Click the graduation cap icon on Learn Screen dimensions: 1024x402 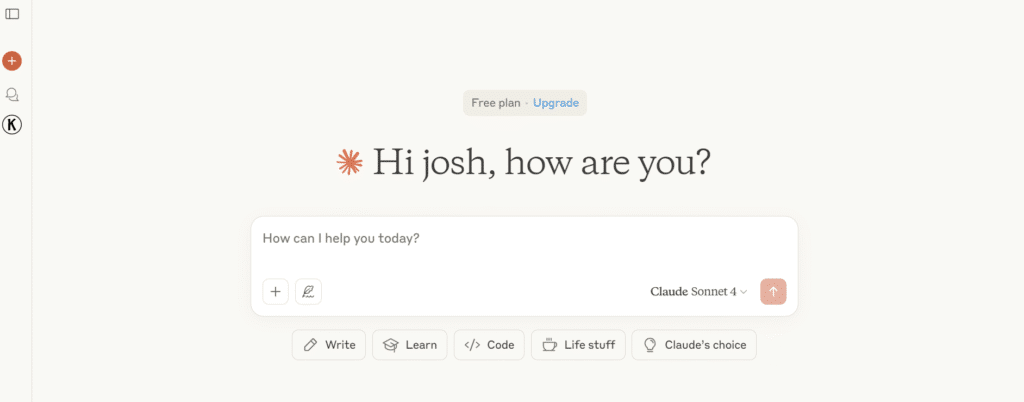point(391,345)
